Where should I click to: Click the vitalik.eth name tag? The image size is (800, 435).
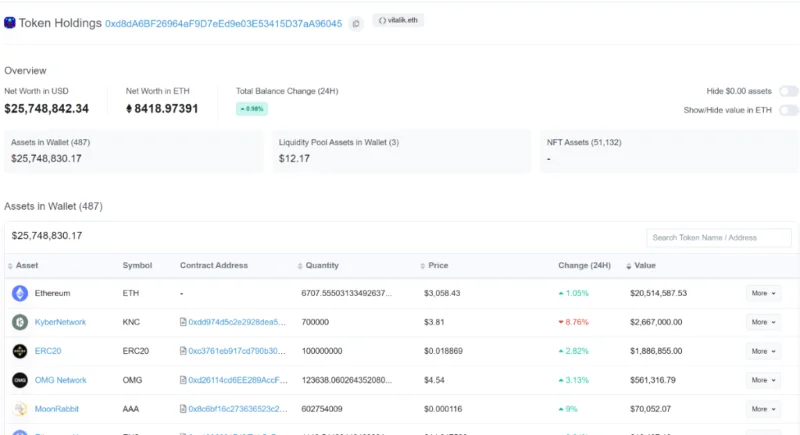(398, 20)
